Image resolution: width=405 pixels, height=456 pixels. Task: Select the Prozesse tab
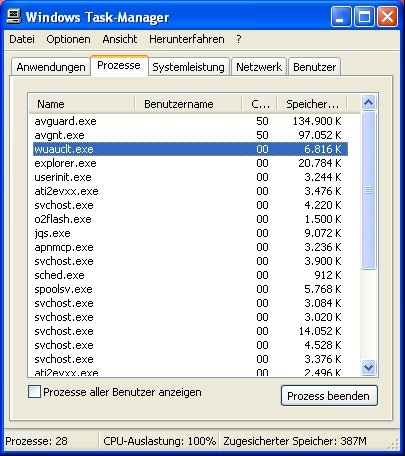tap(119, 66)
